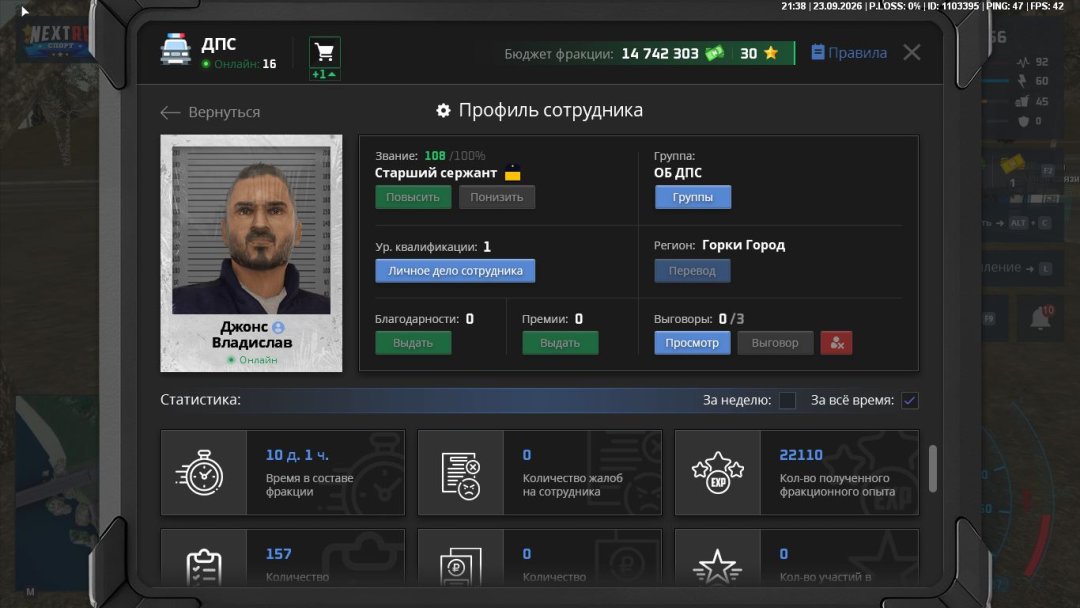
Task: Click the 22110 faction experience value
Action: [x=801, y=455]
